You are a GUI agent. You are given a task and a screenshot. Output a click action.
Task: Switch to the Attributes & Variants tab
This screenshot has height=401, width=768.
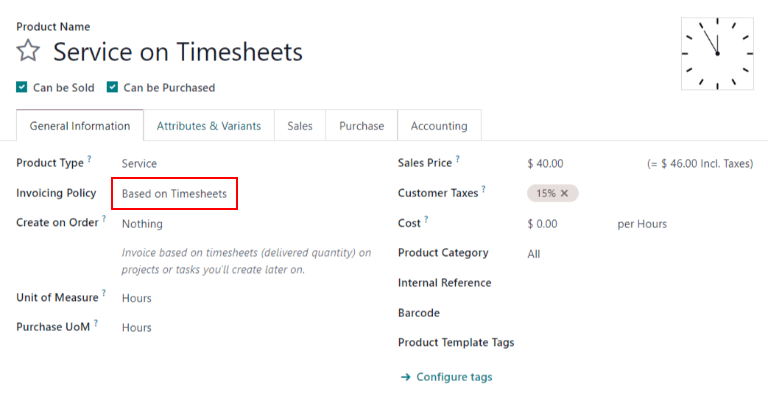(x=208, y=126)
